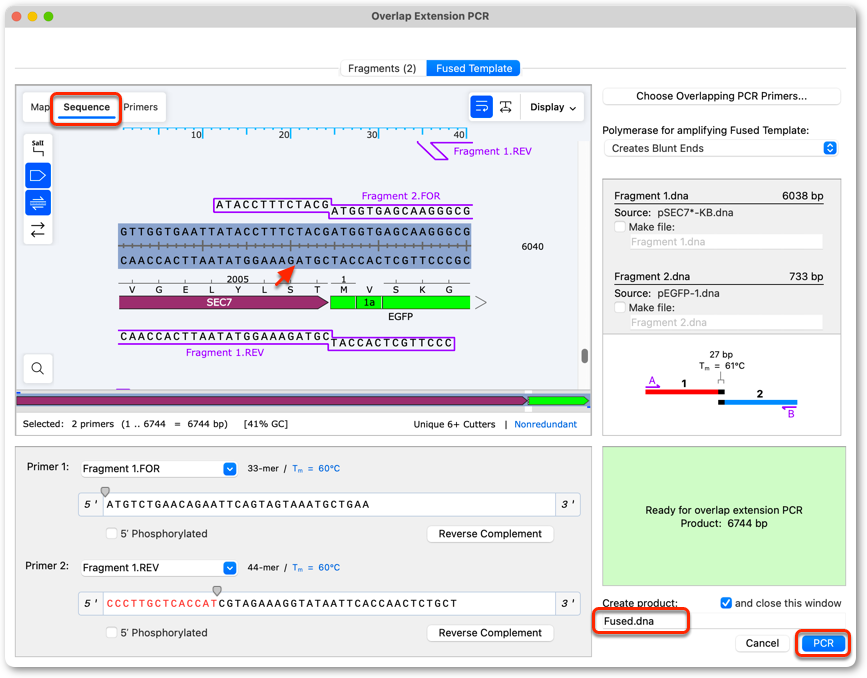867x678 pixels.
Task: Select the Fragment 2.FOR primer label
Action: click(x=400, y=196)
